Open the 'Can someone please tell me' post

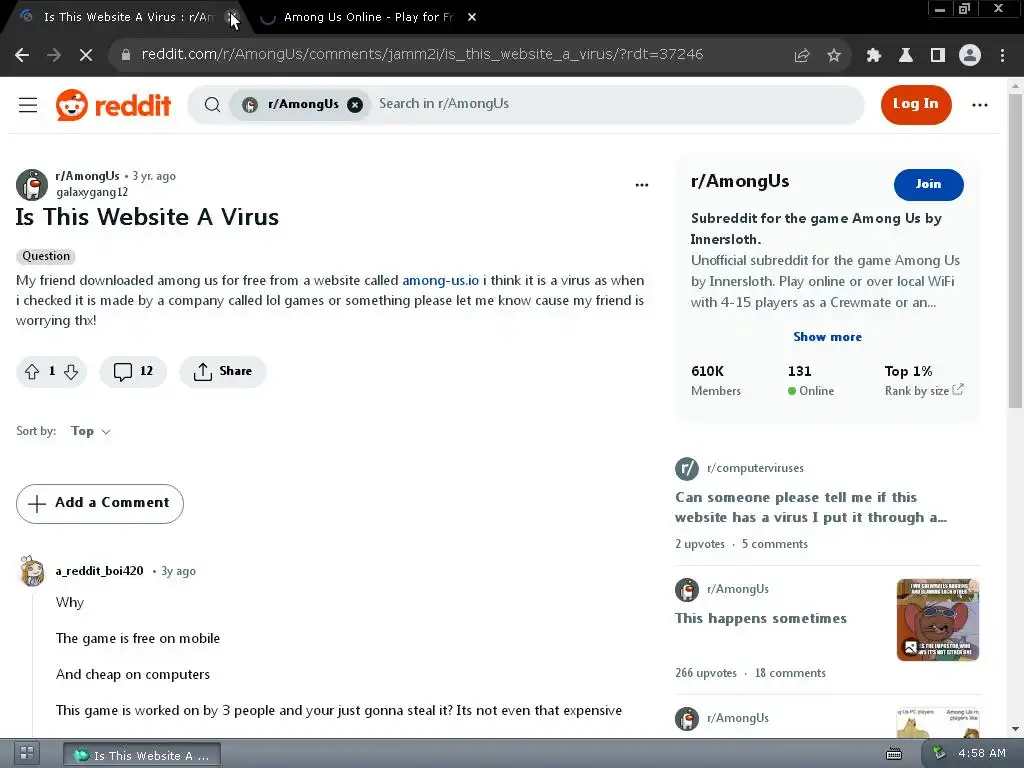coord(811,507)
